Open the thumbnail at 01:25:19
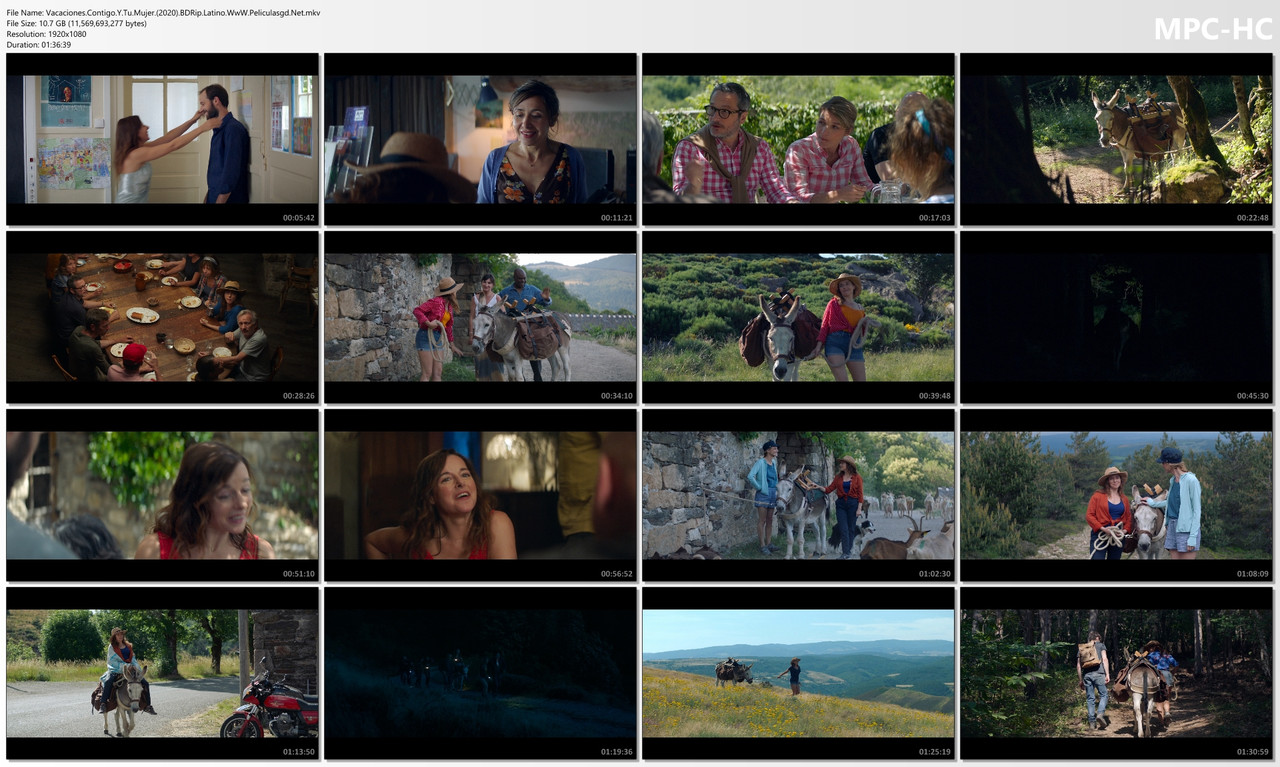The image size is (1280, 767). point(798,673)
